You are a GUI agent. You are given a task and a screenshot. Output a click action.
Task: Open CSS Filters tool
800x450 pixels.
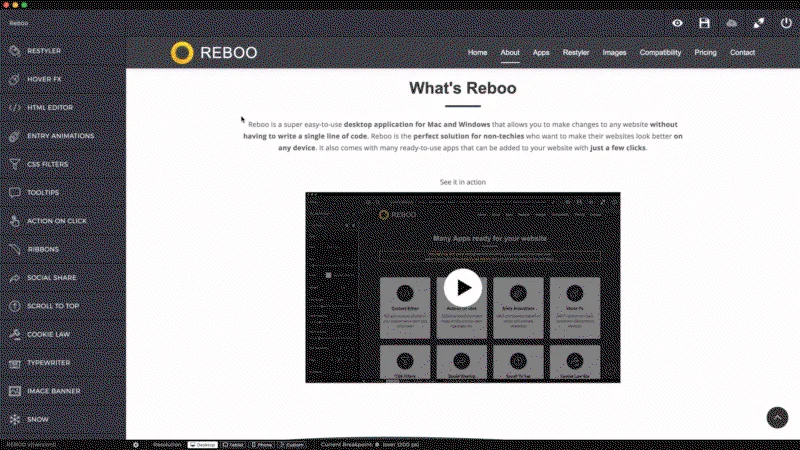[63, 164]
